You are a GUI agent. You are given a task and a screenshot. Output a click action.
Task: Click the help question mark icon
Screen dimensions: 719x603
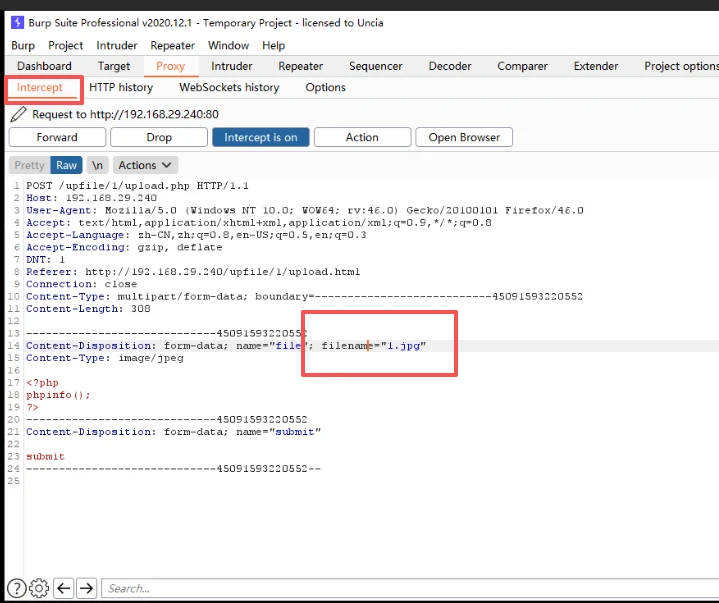[17, 588]
